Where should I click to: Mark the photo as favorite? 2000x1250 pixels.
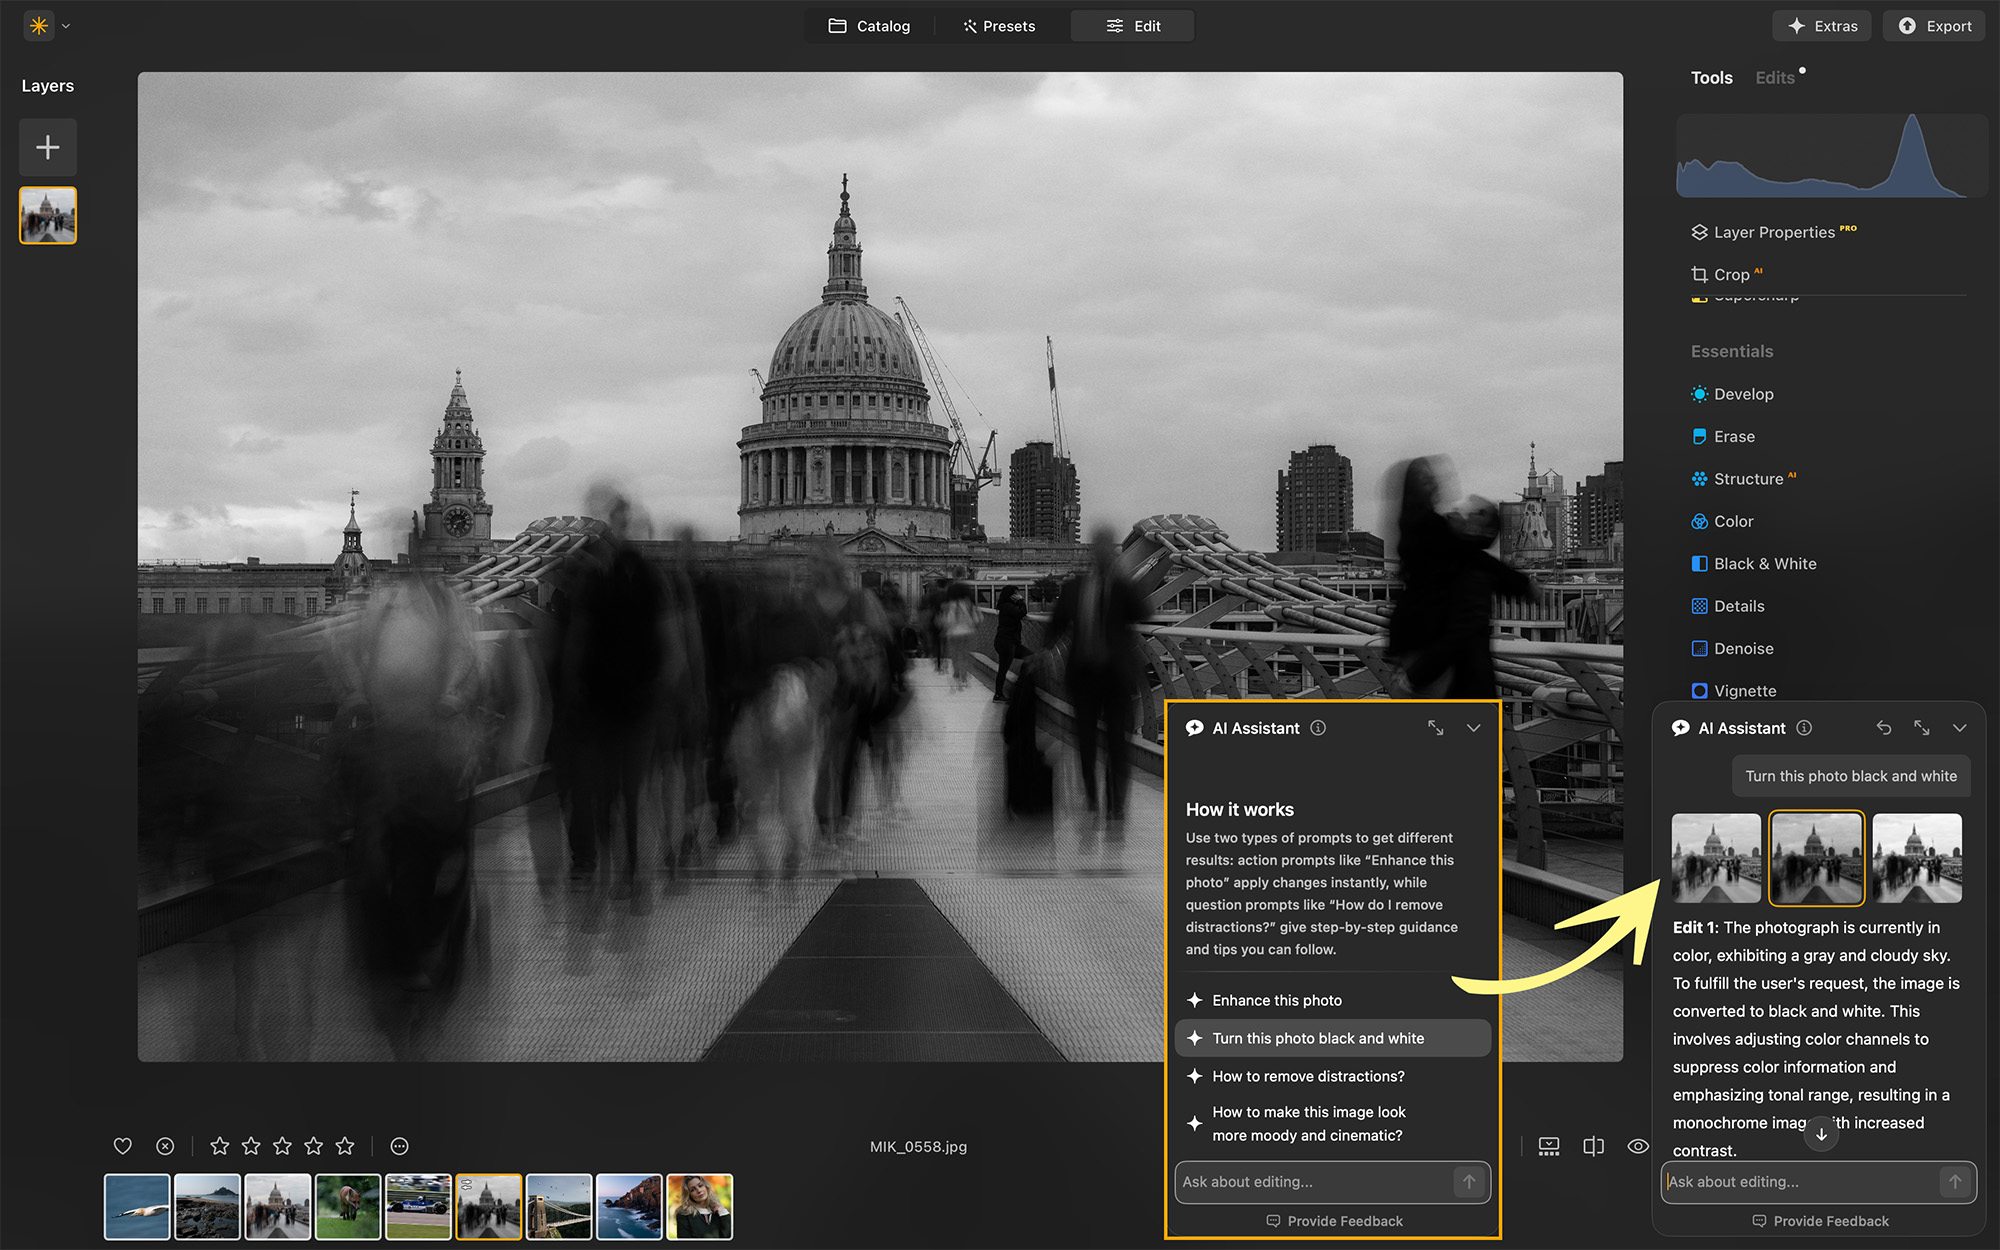point(122,1146)
